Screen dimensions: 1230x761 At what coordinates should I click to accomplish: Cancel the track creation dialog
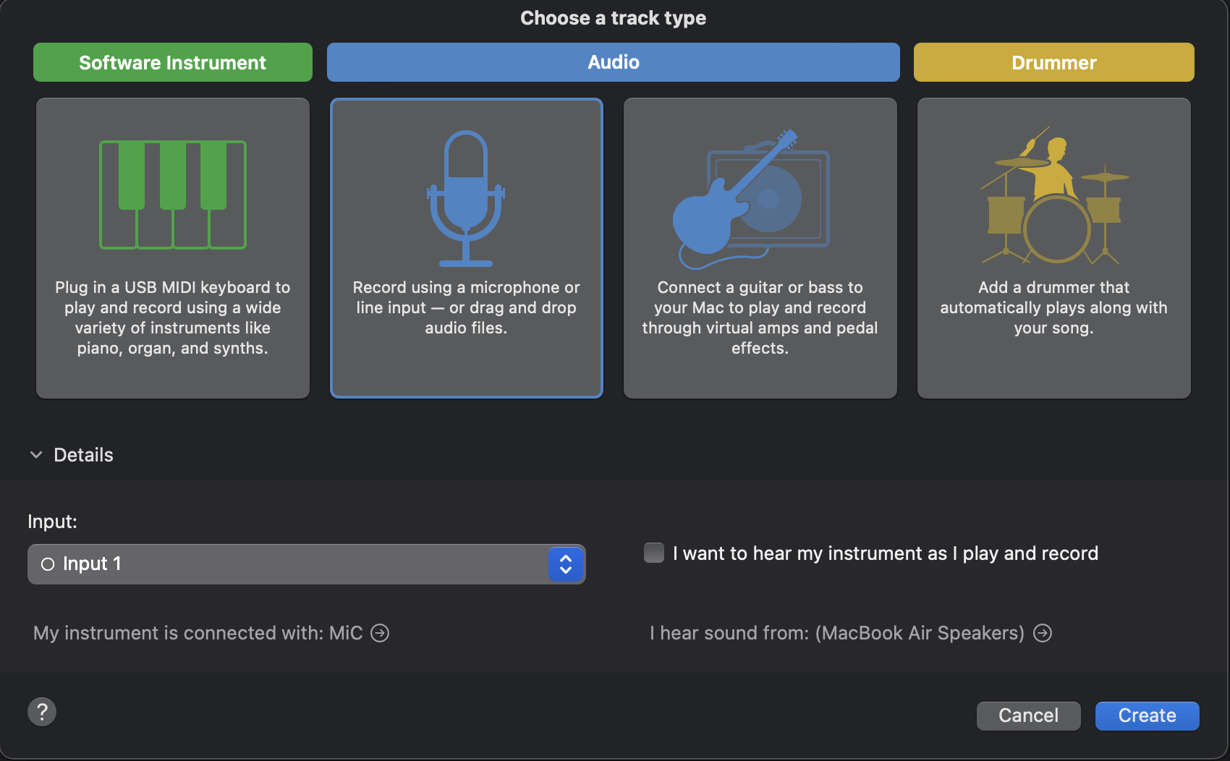[1028, 715]
